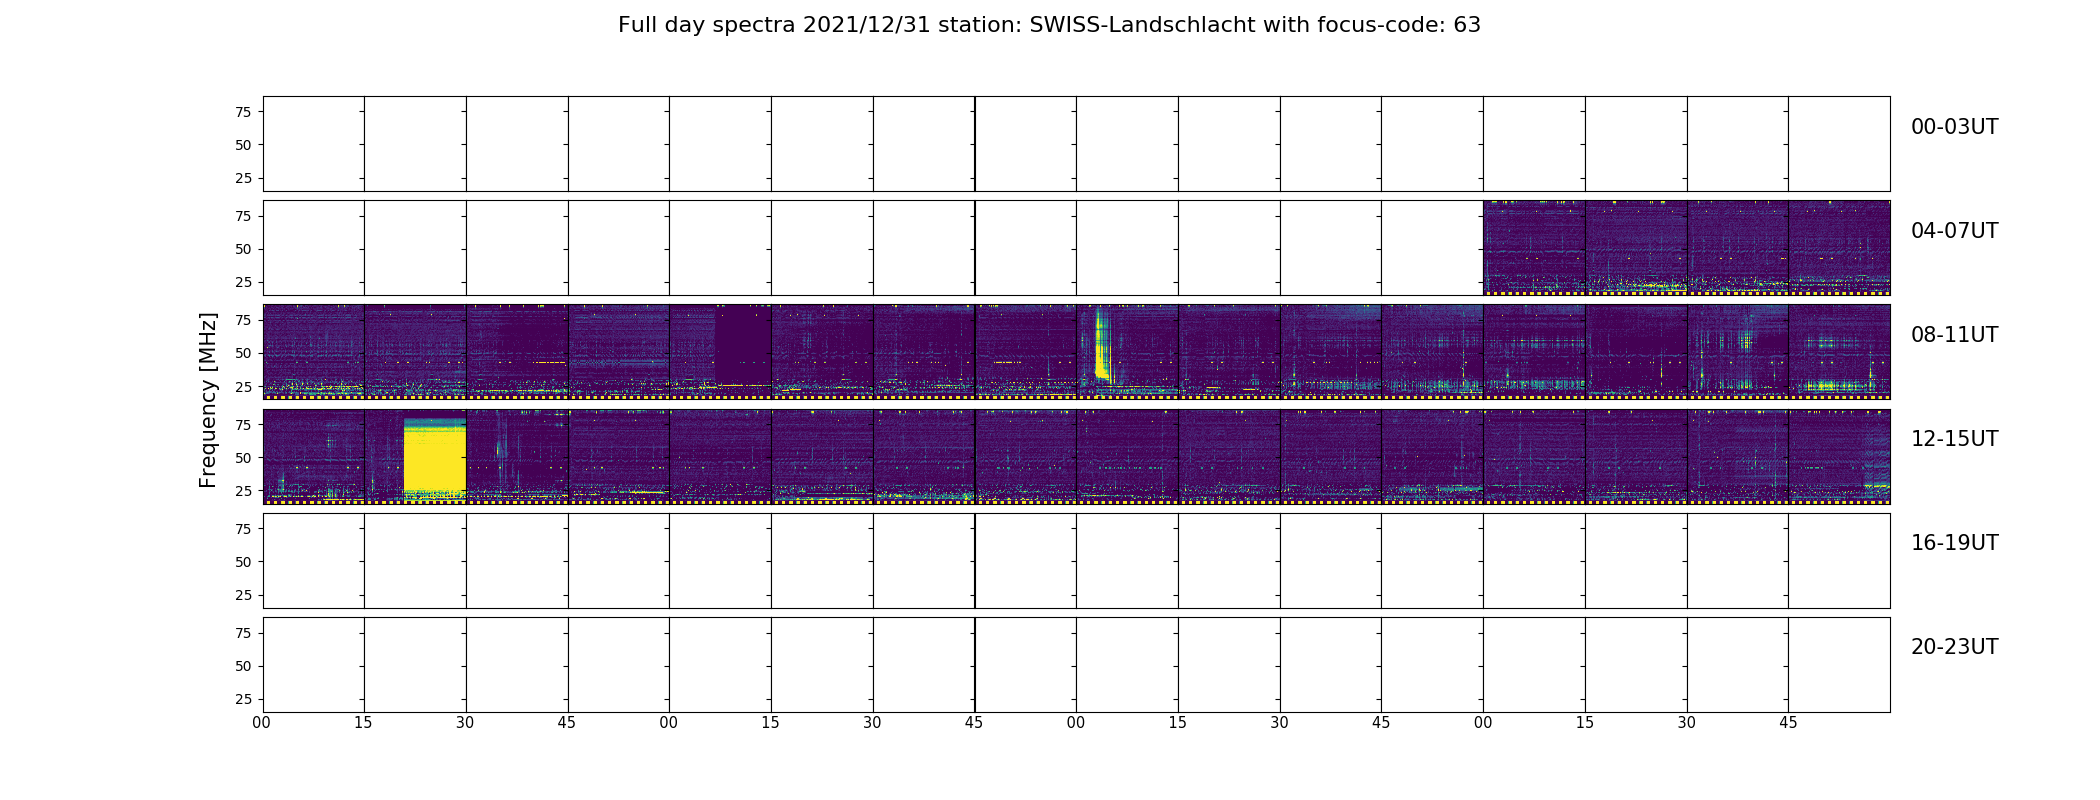The height and width of the screenshot is (800, 2100).
Task: Click the 75 tick of the 04-07UT row
Action: coord(243,216)
